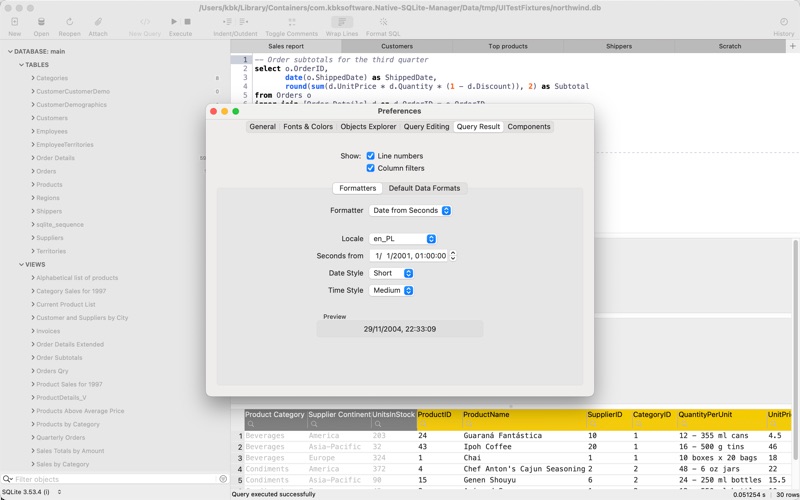Switch to the Fonts & Colors tab

[x=308, y=127]
